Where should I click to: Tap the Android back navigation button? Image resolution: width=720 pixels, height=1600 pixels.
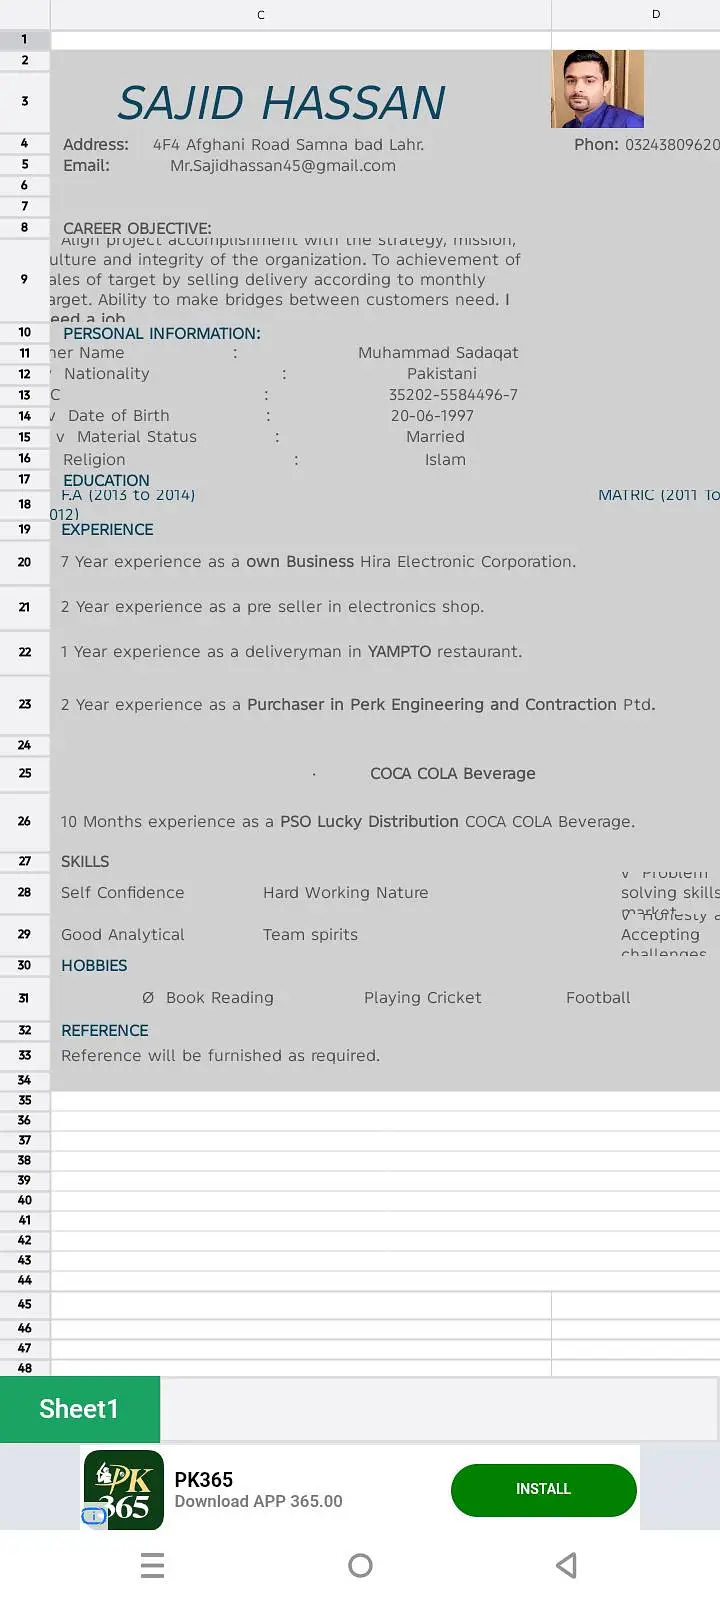(566, 1565)
